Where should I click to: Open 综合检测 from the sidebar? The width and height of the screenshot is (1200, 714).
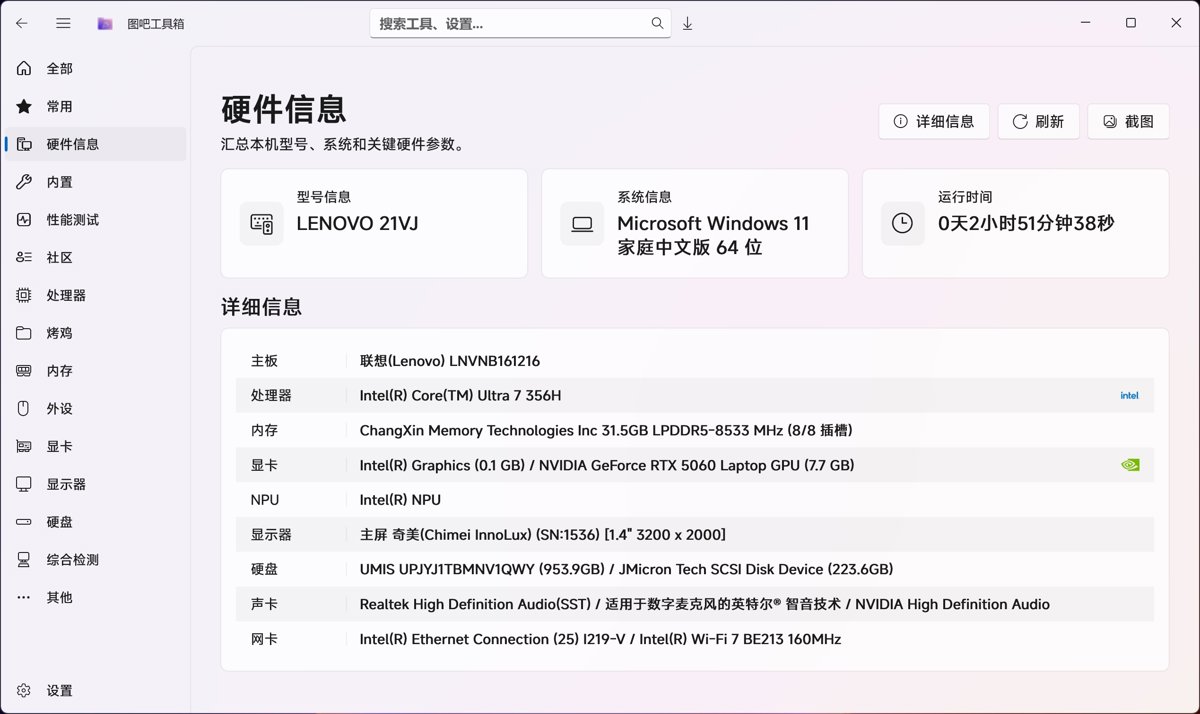point(95,560)
